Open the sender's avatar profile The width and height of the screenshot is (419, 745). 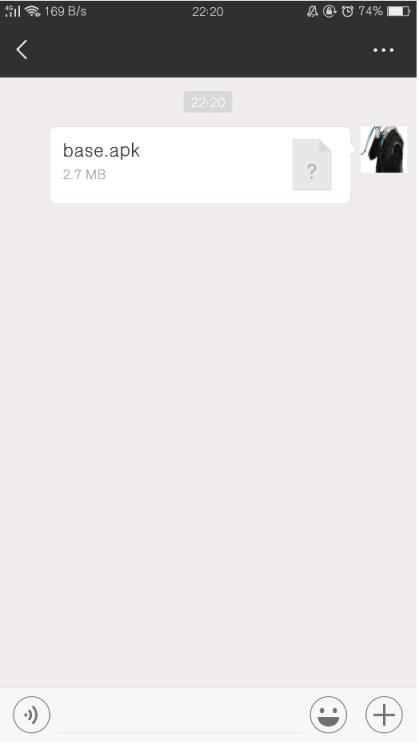pyautogui.click(x=384, y=149)
